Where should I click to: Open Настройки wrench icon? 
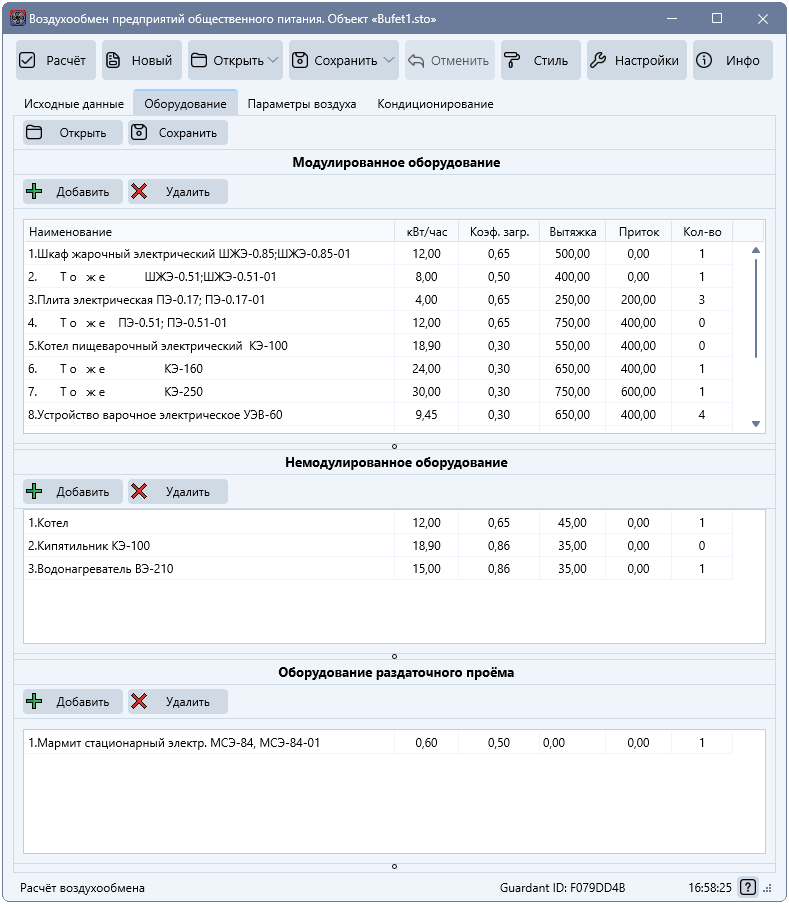pos(598,60)
